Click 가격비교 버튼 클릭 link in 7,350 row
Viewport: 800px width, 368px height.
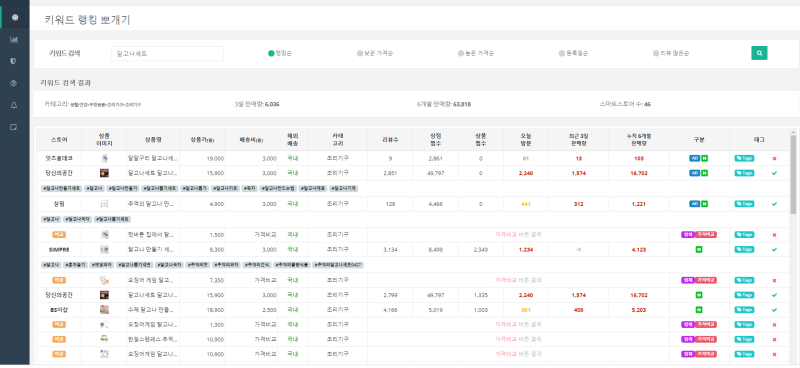(518, 280)
